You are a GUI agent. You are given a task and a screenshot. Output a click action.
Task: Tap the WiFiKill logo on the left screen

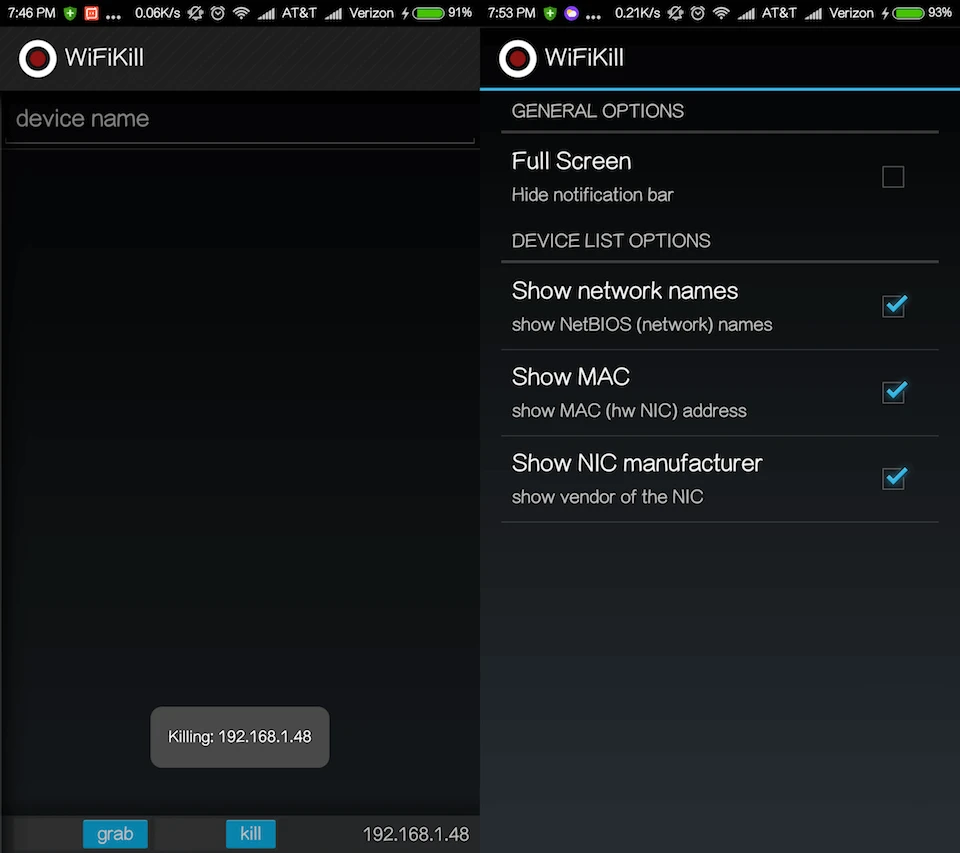(37, 58)
